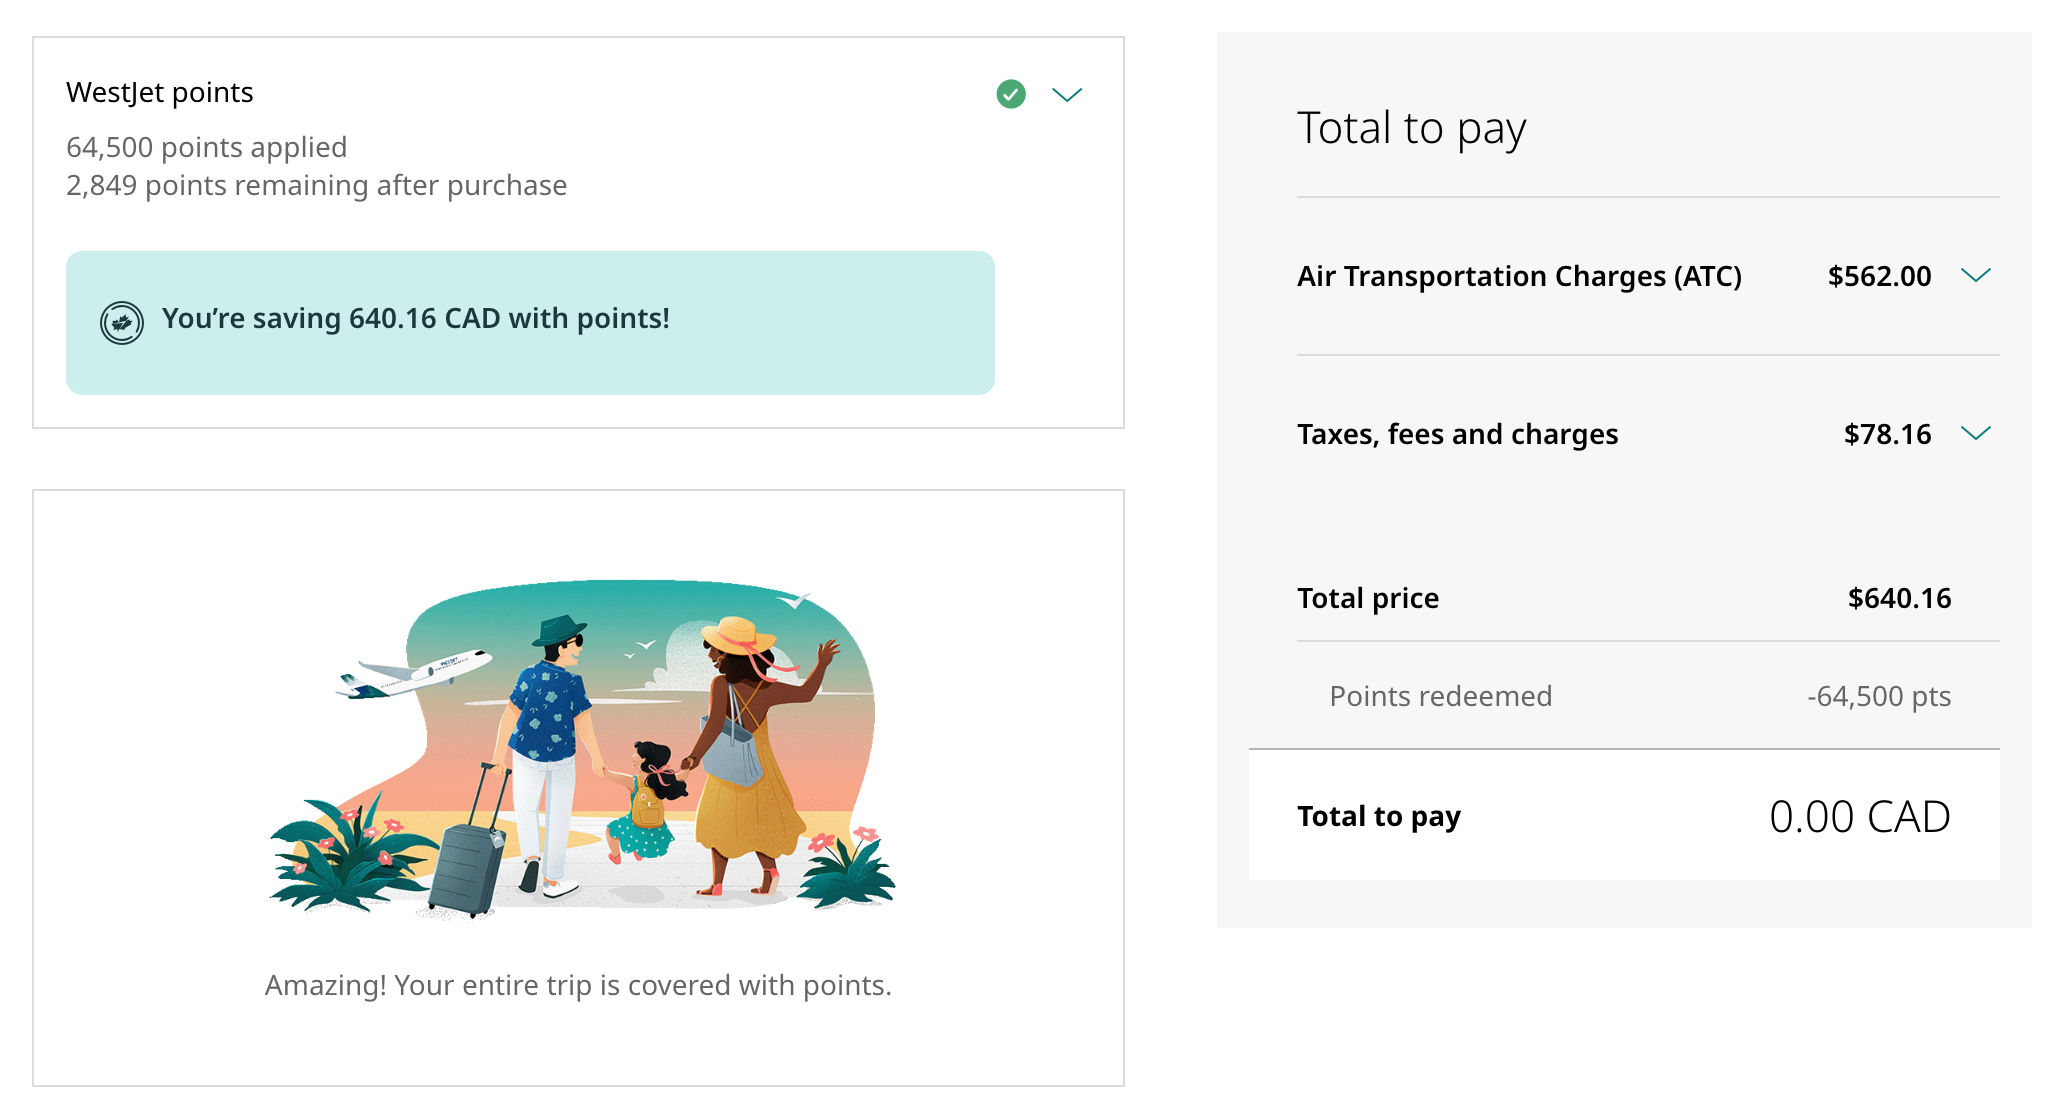Expand Air Transportation Charges details
Screen dimensions: 2058x1116
point(1978,275)
